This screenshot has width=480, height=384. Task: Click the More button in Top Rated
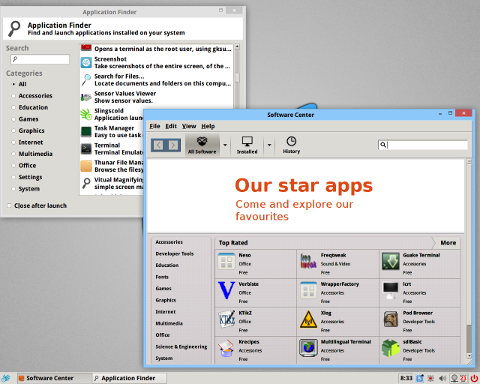click(448, 243)
